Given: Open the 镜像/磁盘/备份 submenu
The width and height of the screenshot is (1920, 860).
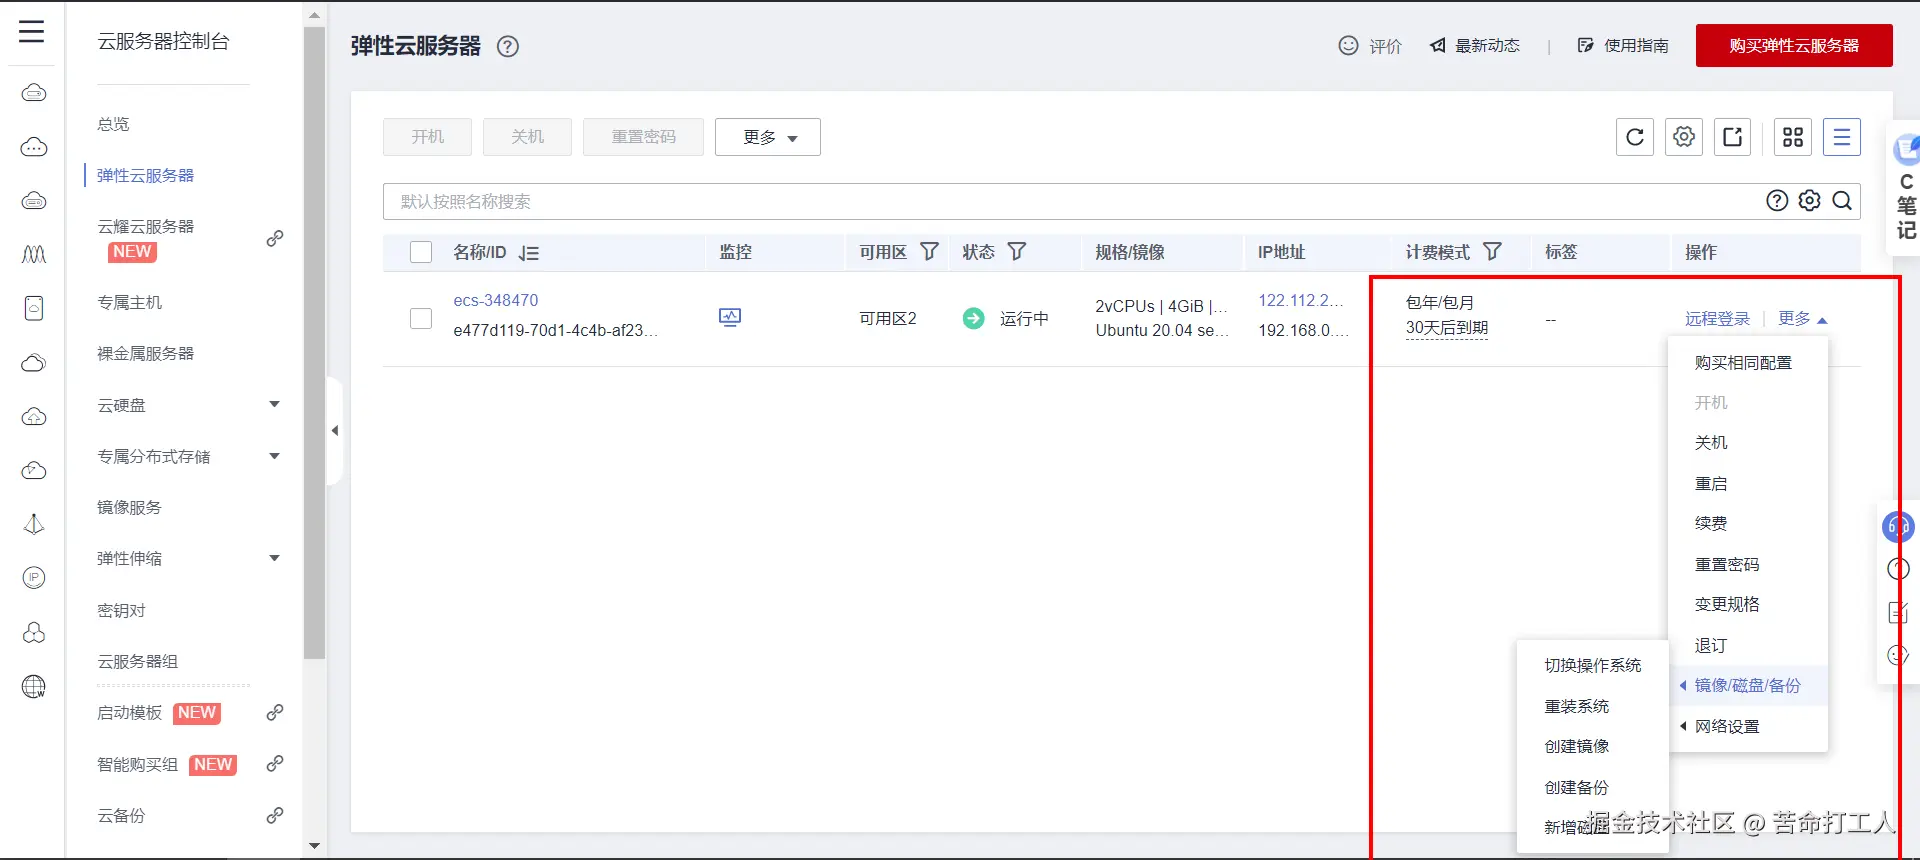Looking at the screenshot, I should pos(1747,686).
